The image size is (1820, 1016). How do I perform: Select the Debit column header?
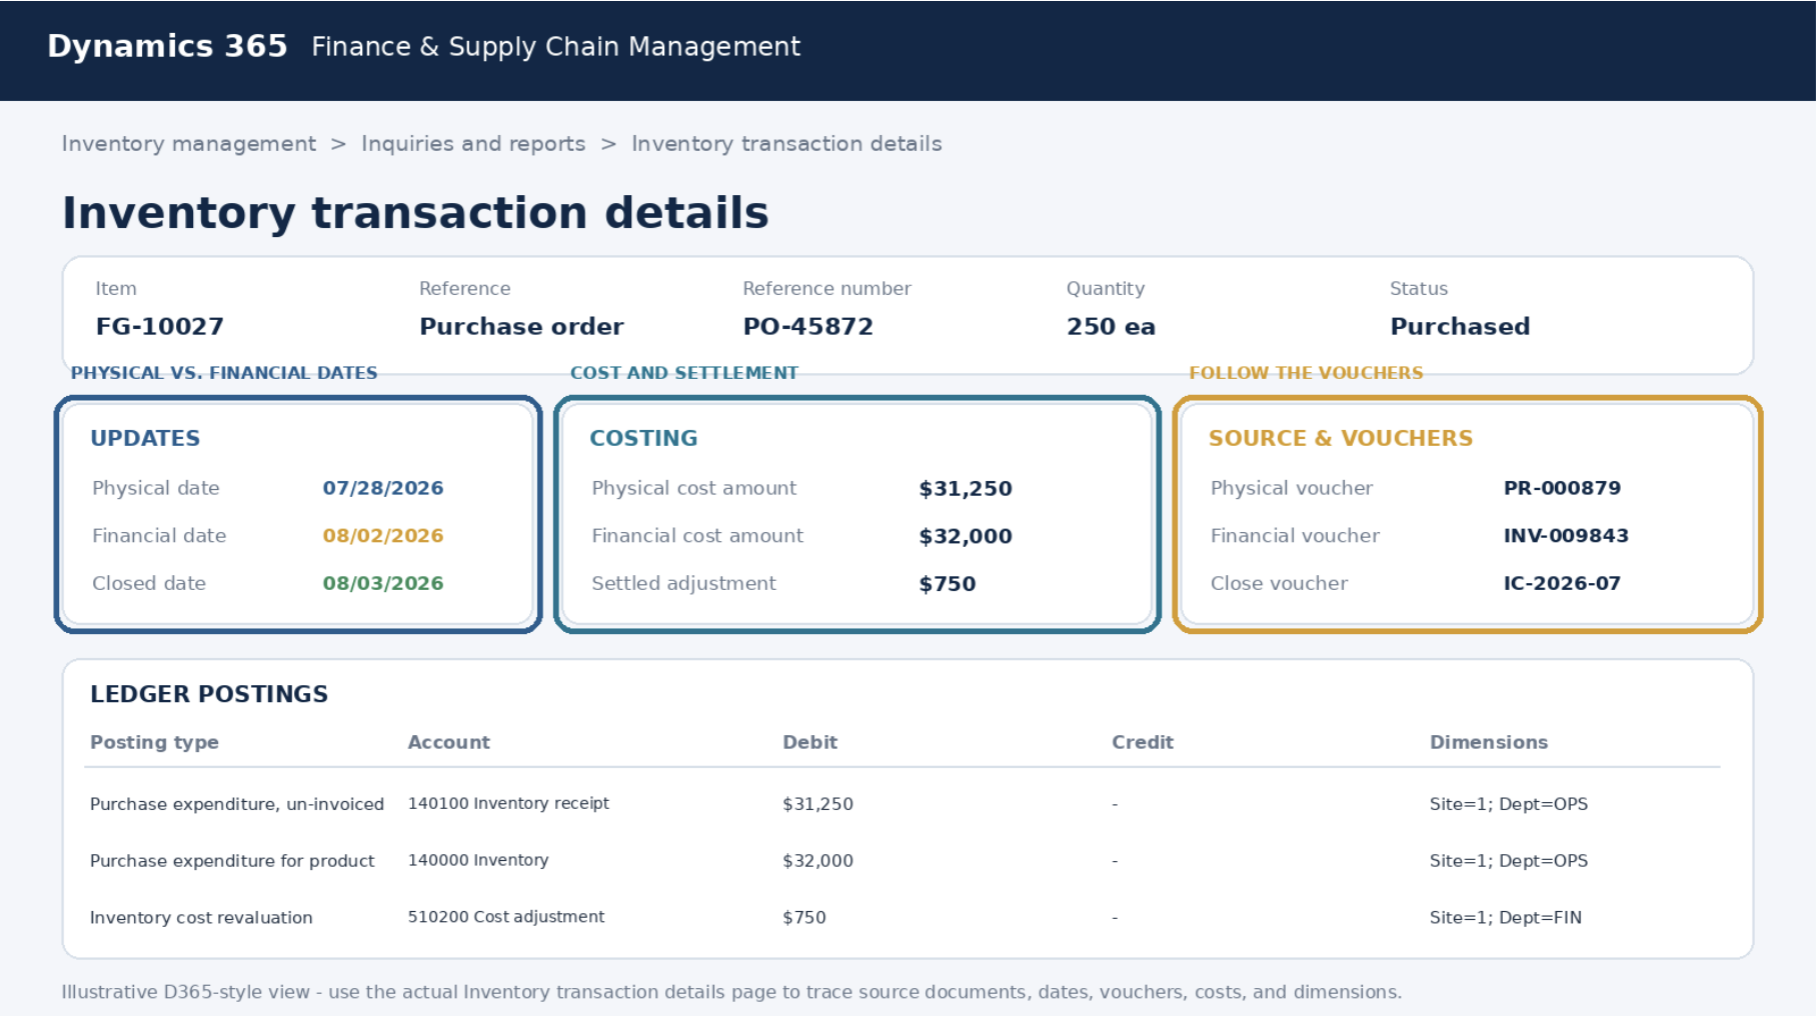point(810,742)
